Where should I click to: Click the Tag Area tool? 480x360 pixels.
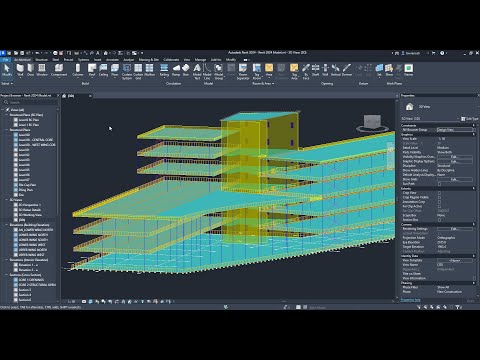point(294,72)
